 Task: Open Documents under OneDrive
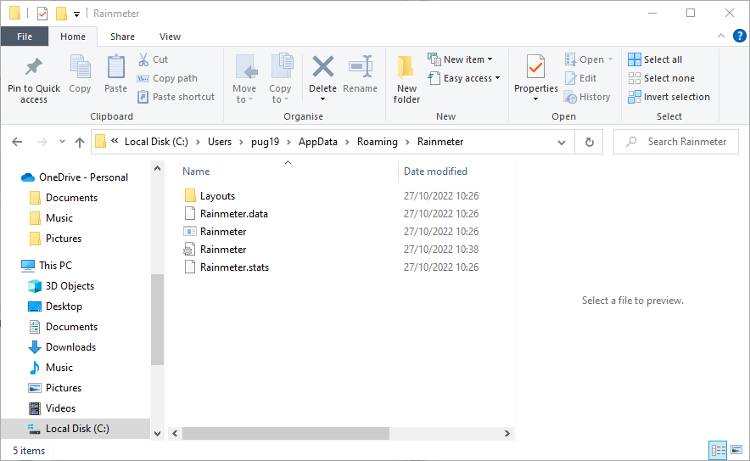click(x=71, y=198)
